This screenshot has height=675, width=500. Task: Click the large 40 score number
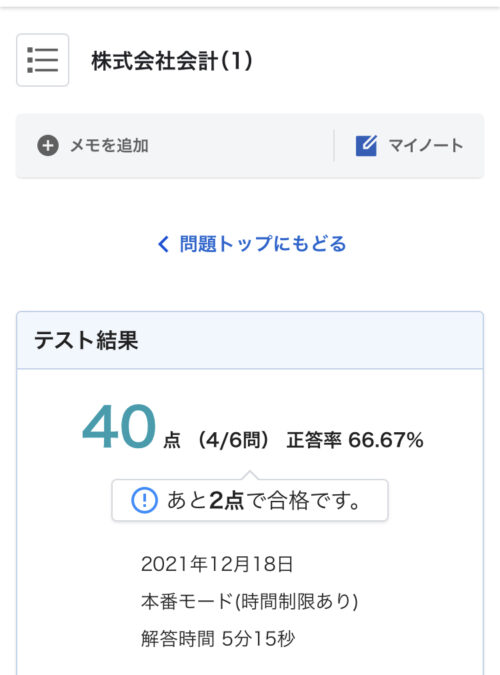coord(119,427)
